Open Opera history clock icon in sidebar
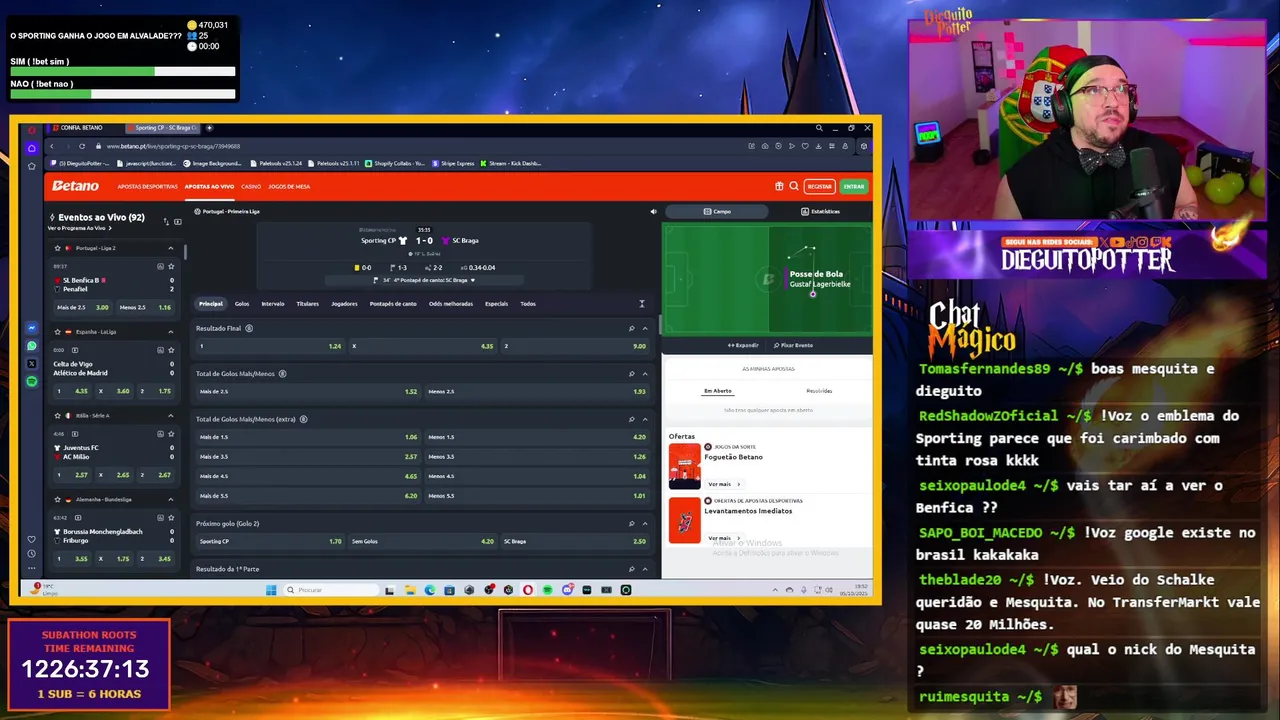This screenshot has width=1280, height=720. pos(32,554)
